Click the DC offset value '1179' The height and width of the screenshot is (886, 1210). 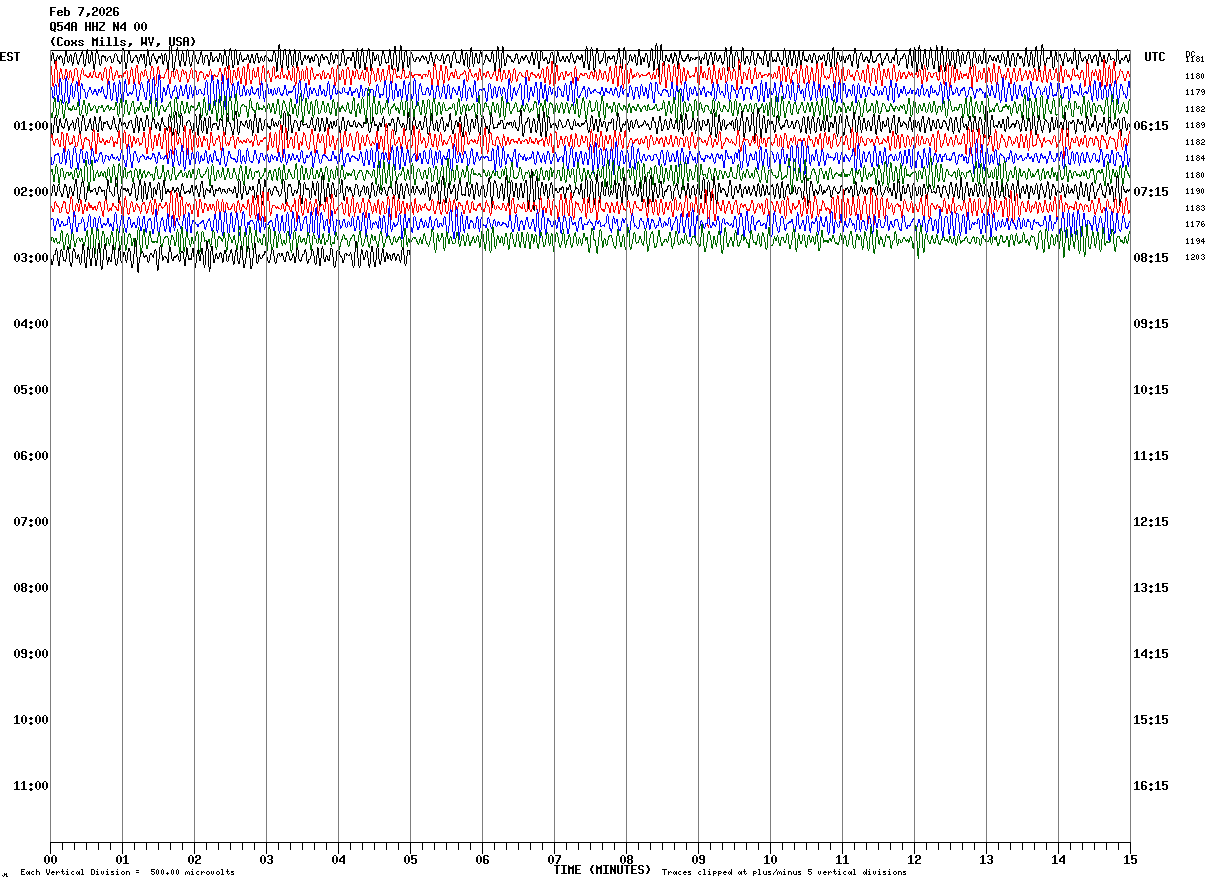tap(1195, 93)
